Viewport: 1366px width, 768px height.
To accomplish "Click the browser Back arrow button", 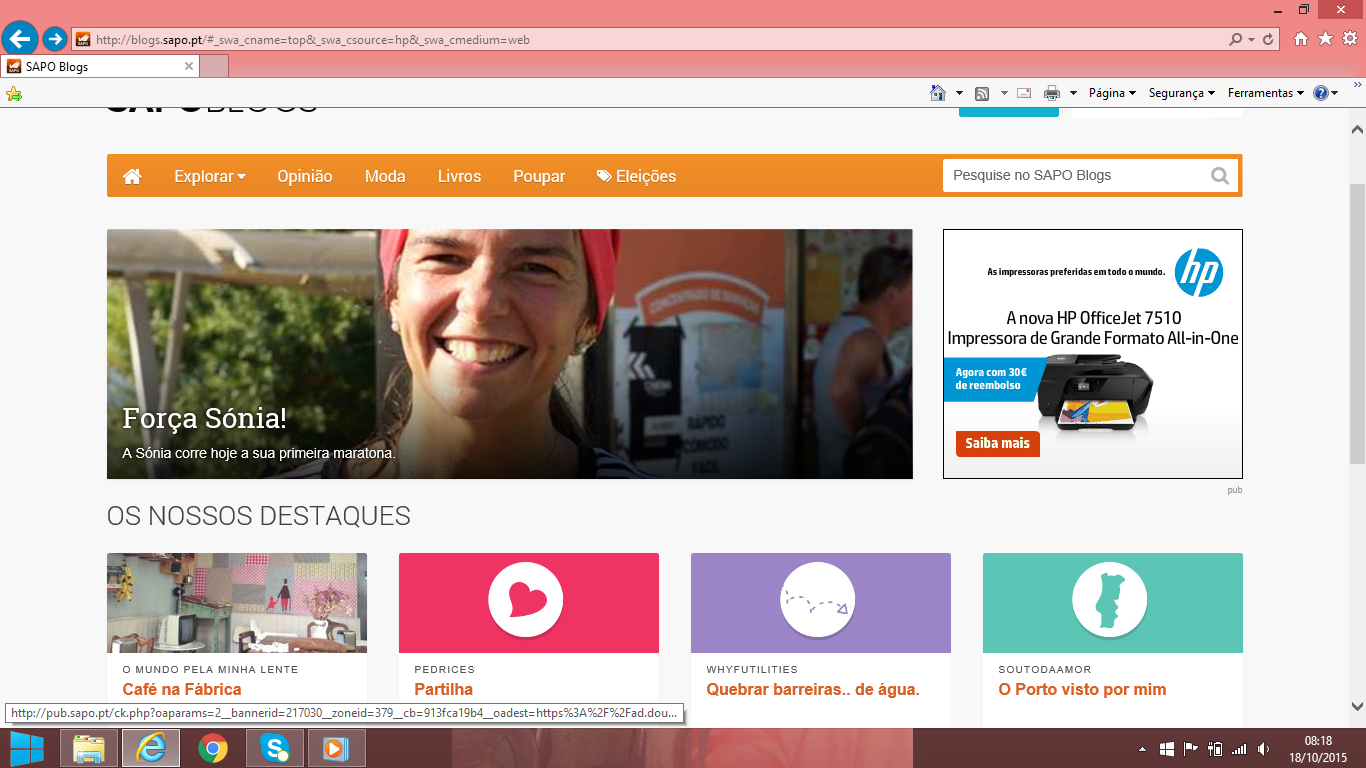I will (x=20, y=39).
